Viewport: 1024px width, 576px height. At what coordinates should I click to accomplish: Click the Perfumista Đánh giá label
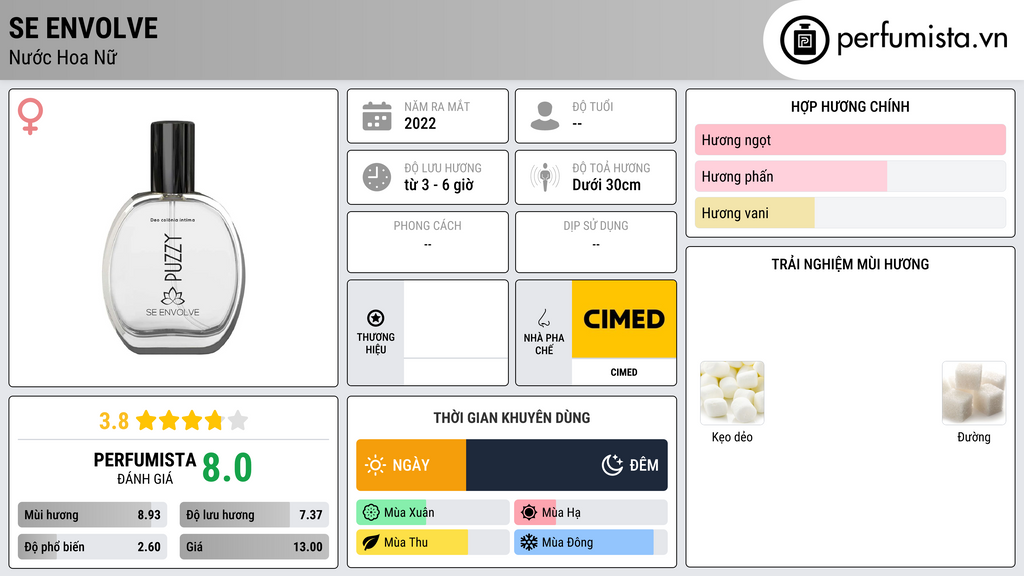(x=145, y=468)
